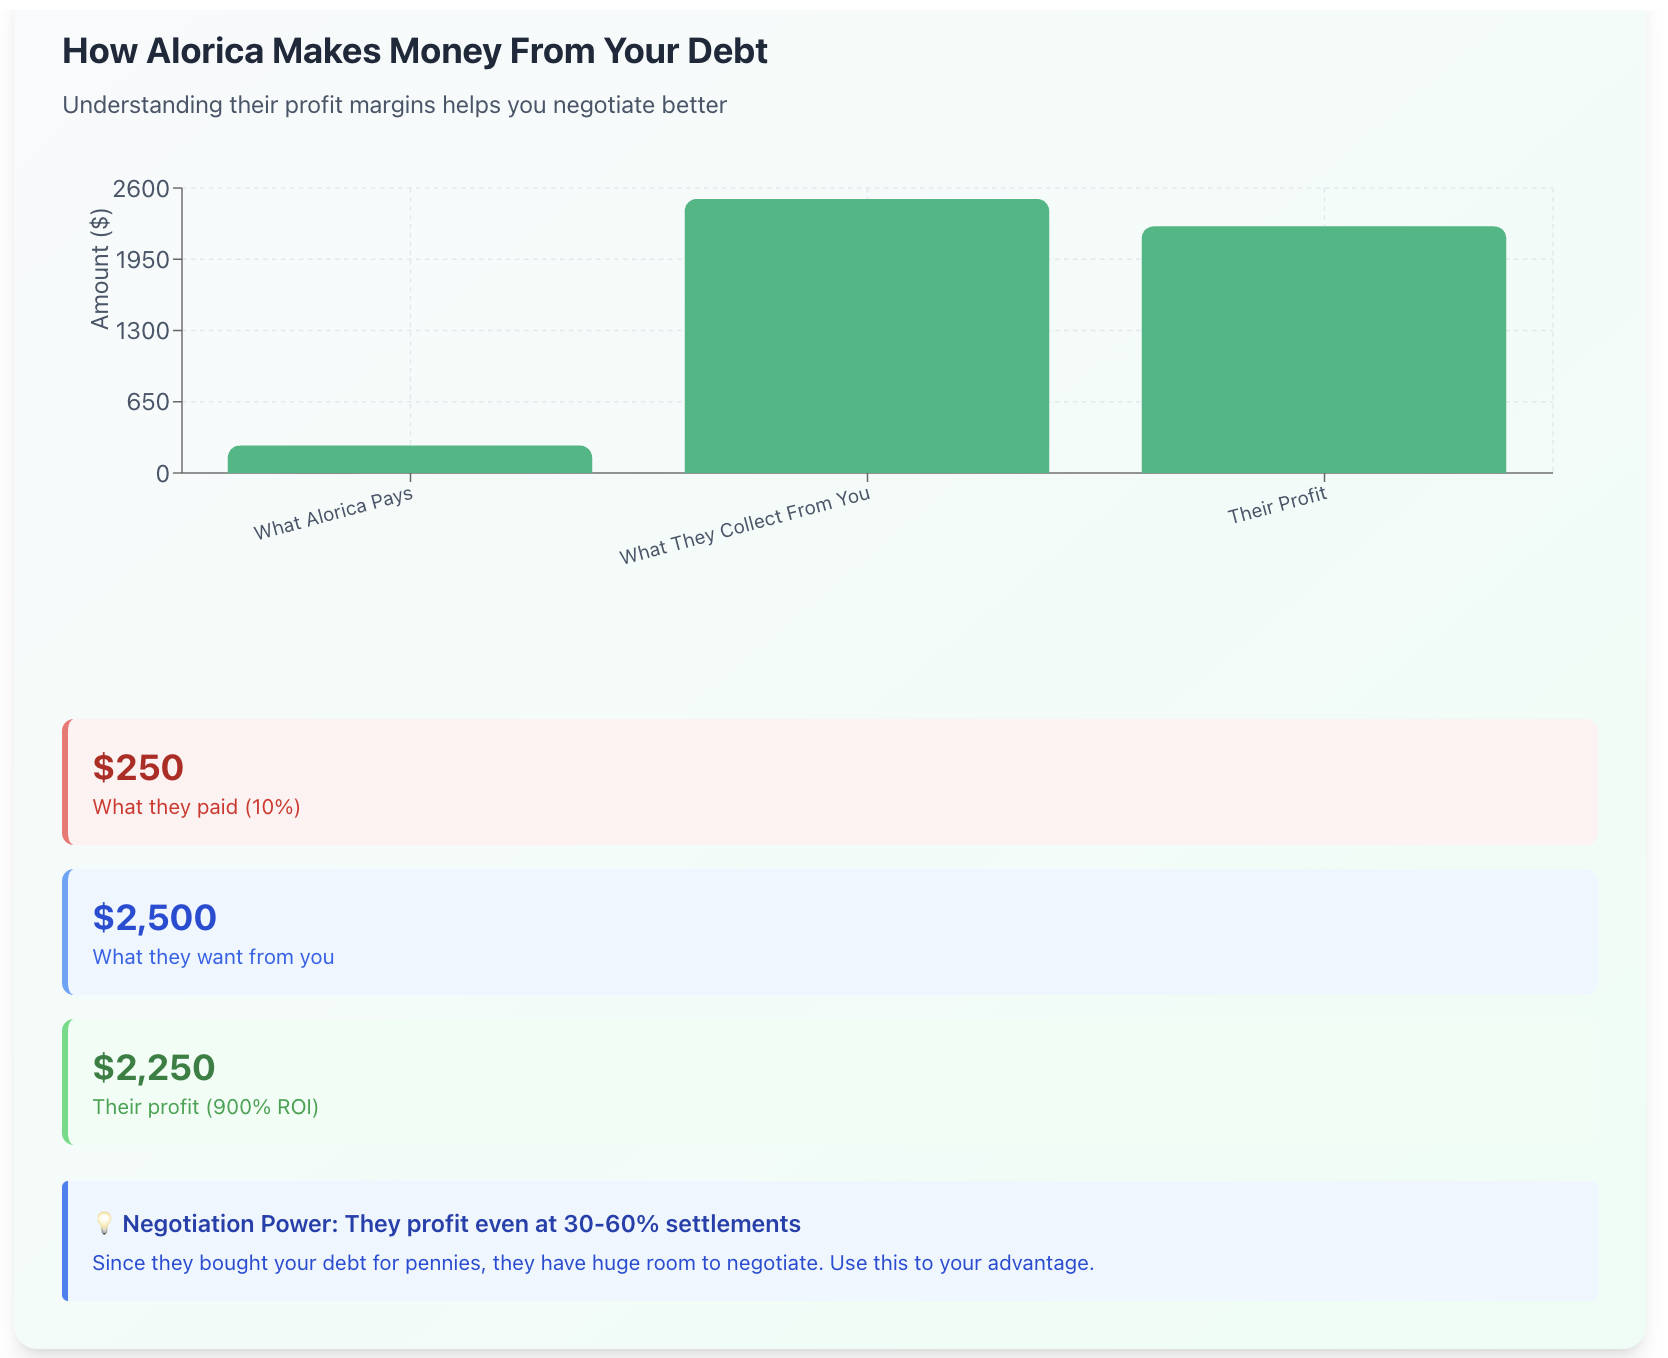This screenshot has width=1668, height=1358.
Task: Click the 650 y-axis label
Action: coord(148,402)
